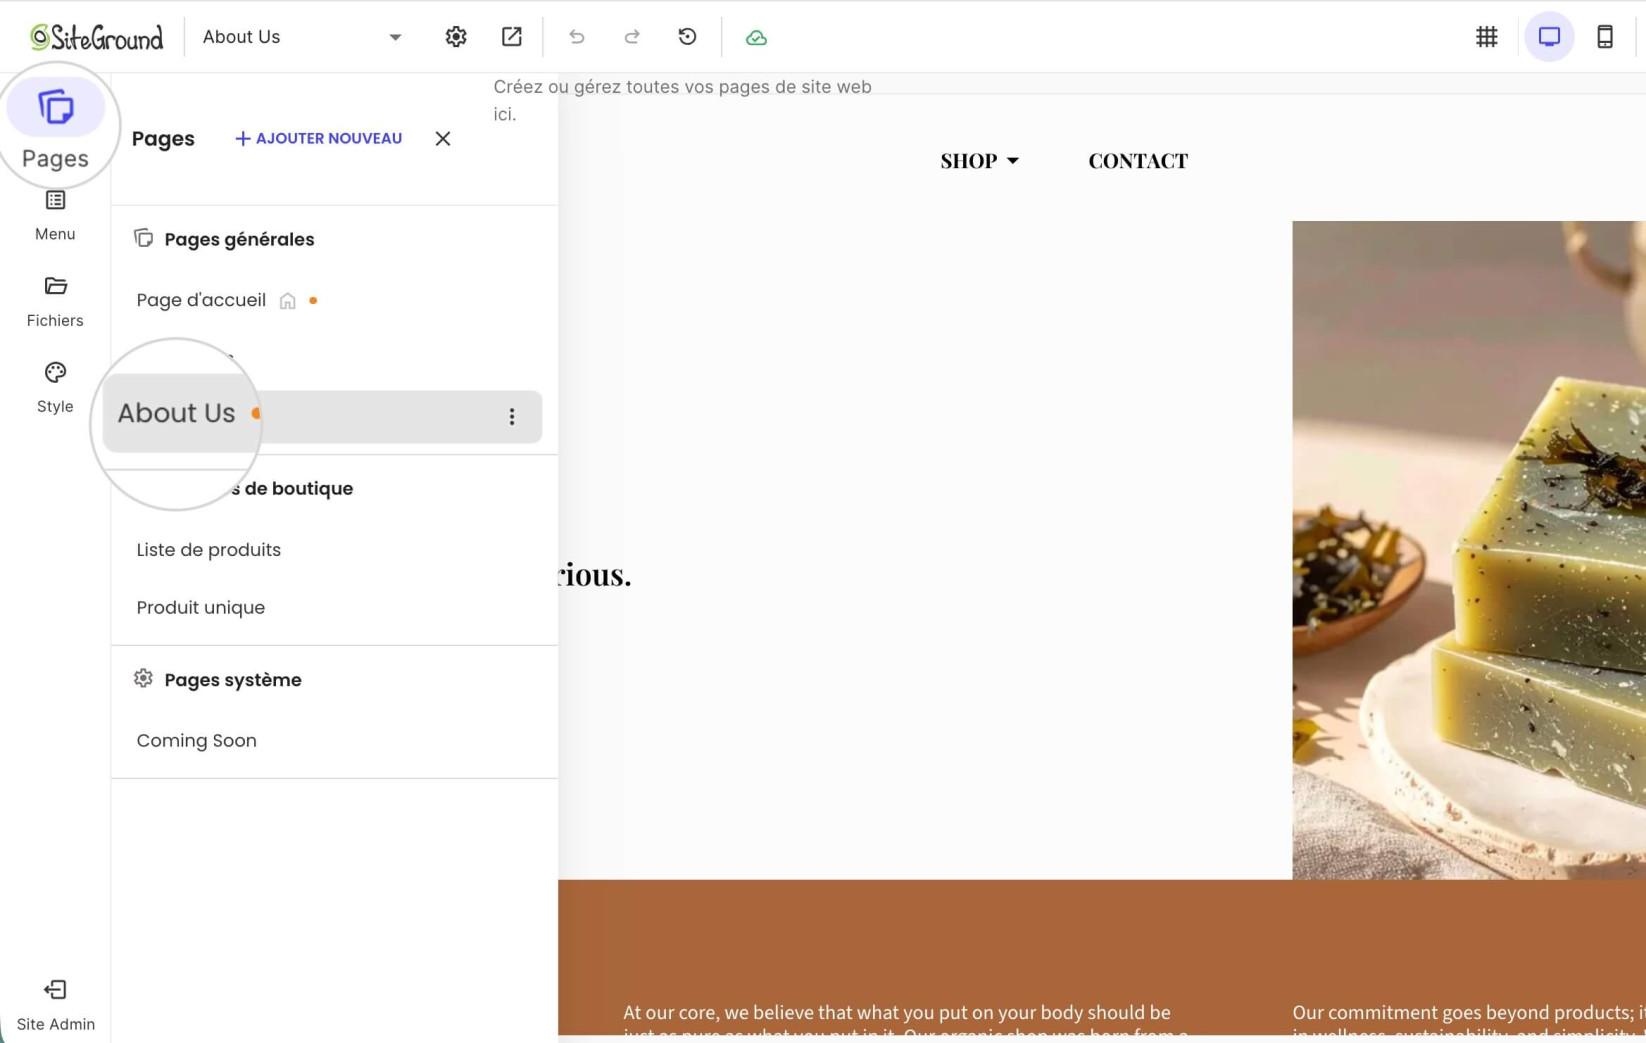The height and width of the screenshot is (1043, 1646).
Task: Redo the last change
Action: [x=632, y=37]
